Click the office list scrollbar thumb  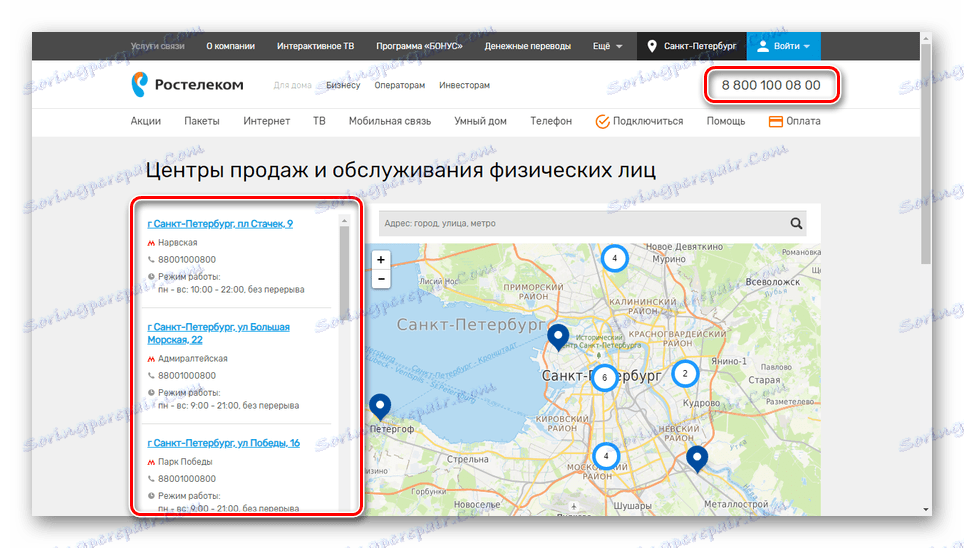coord(344,271)
